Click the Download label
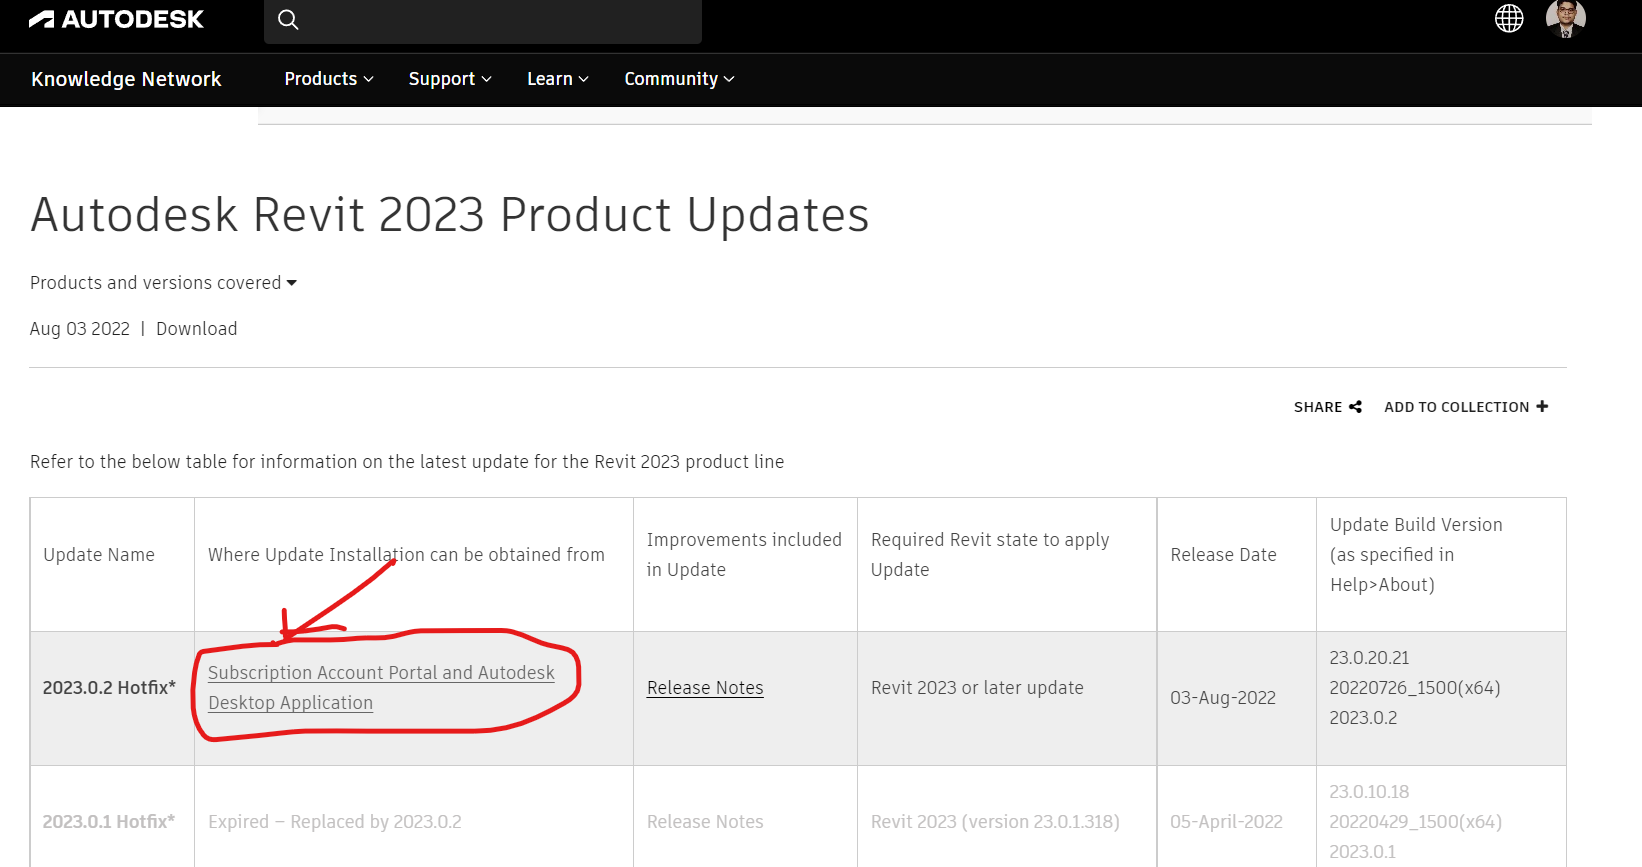 (x=197, y=329)
